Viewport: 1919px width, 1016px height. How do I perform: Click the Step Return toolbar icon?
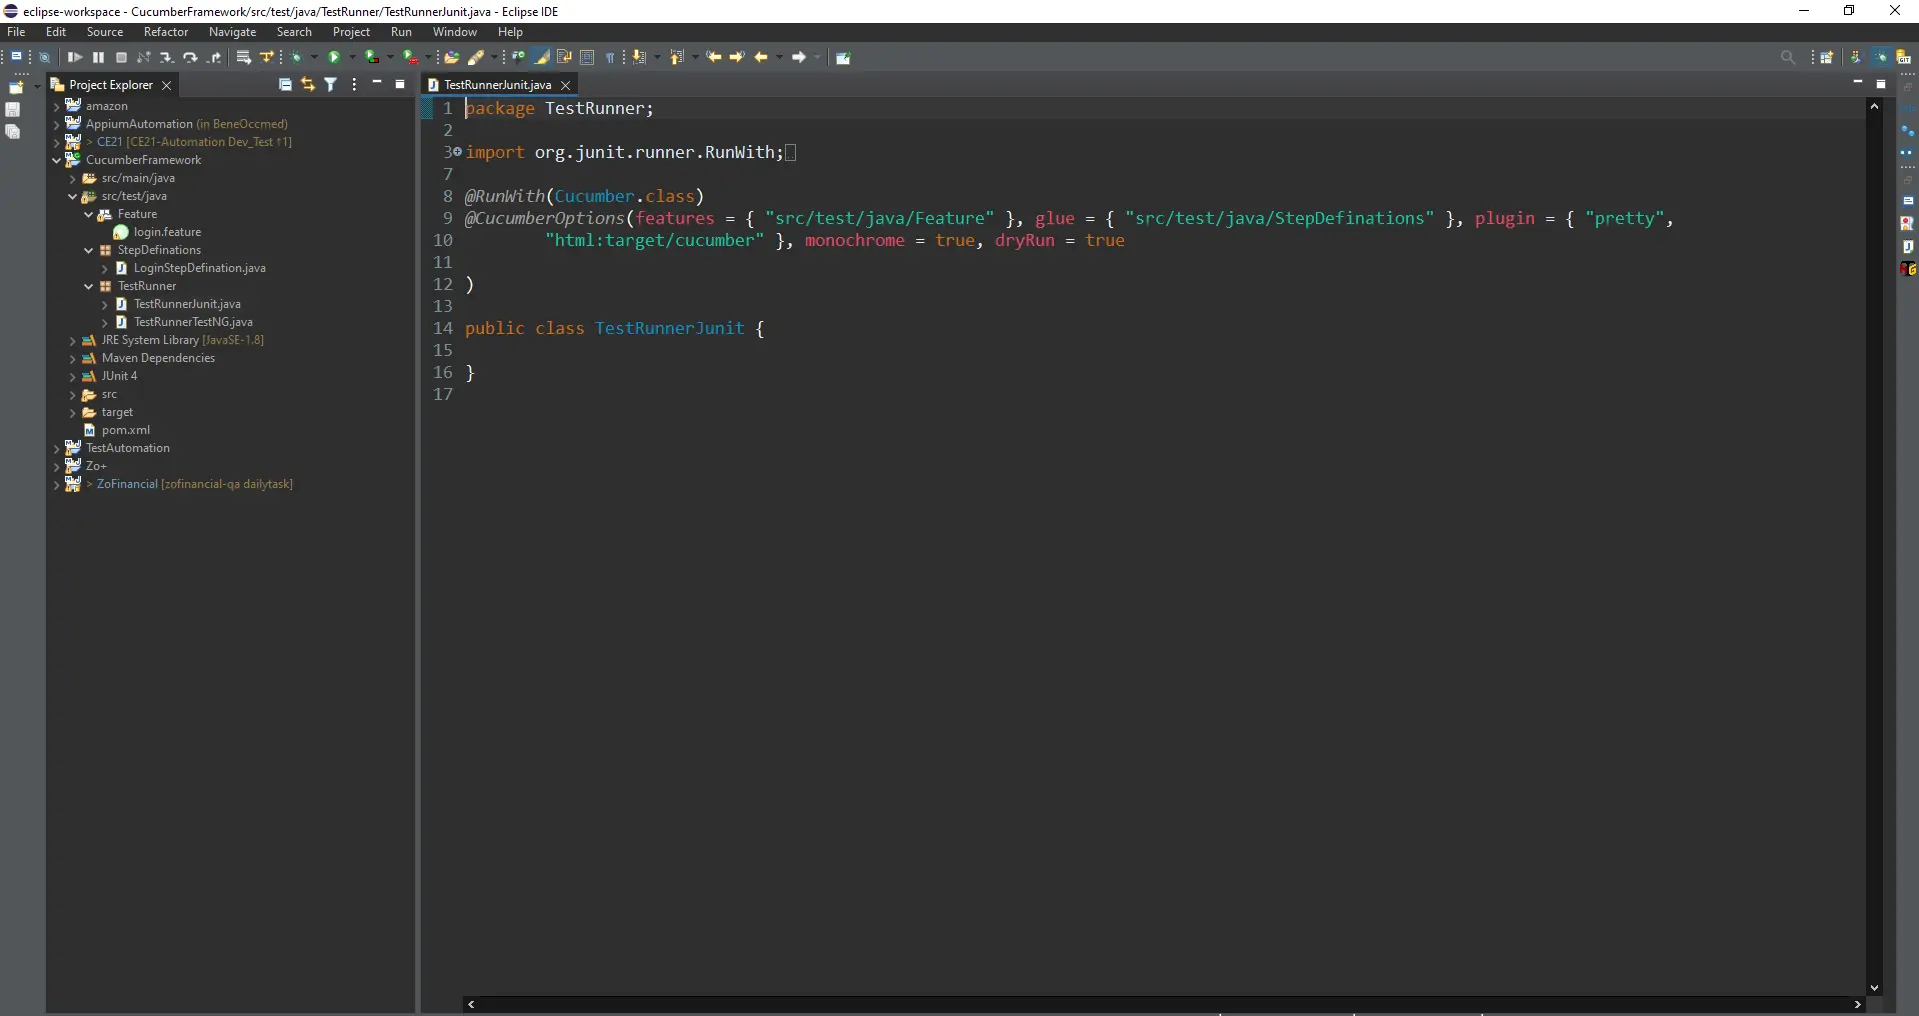pos(213,57)
